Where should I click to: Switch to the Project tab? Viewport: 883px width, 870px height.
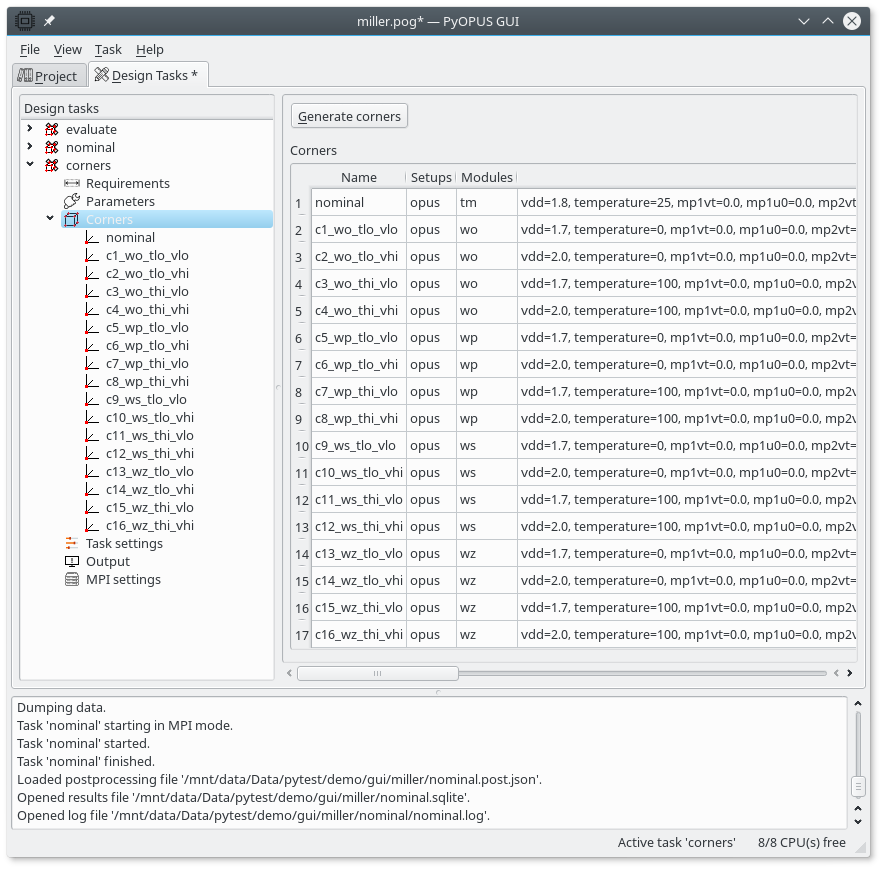click(47, 76)
